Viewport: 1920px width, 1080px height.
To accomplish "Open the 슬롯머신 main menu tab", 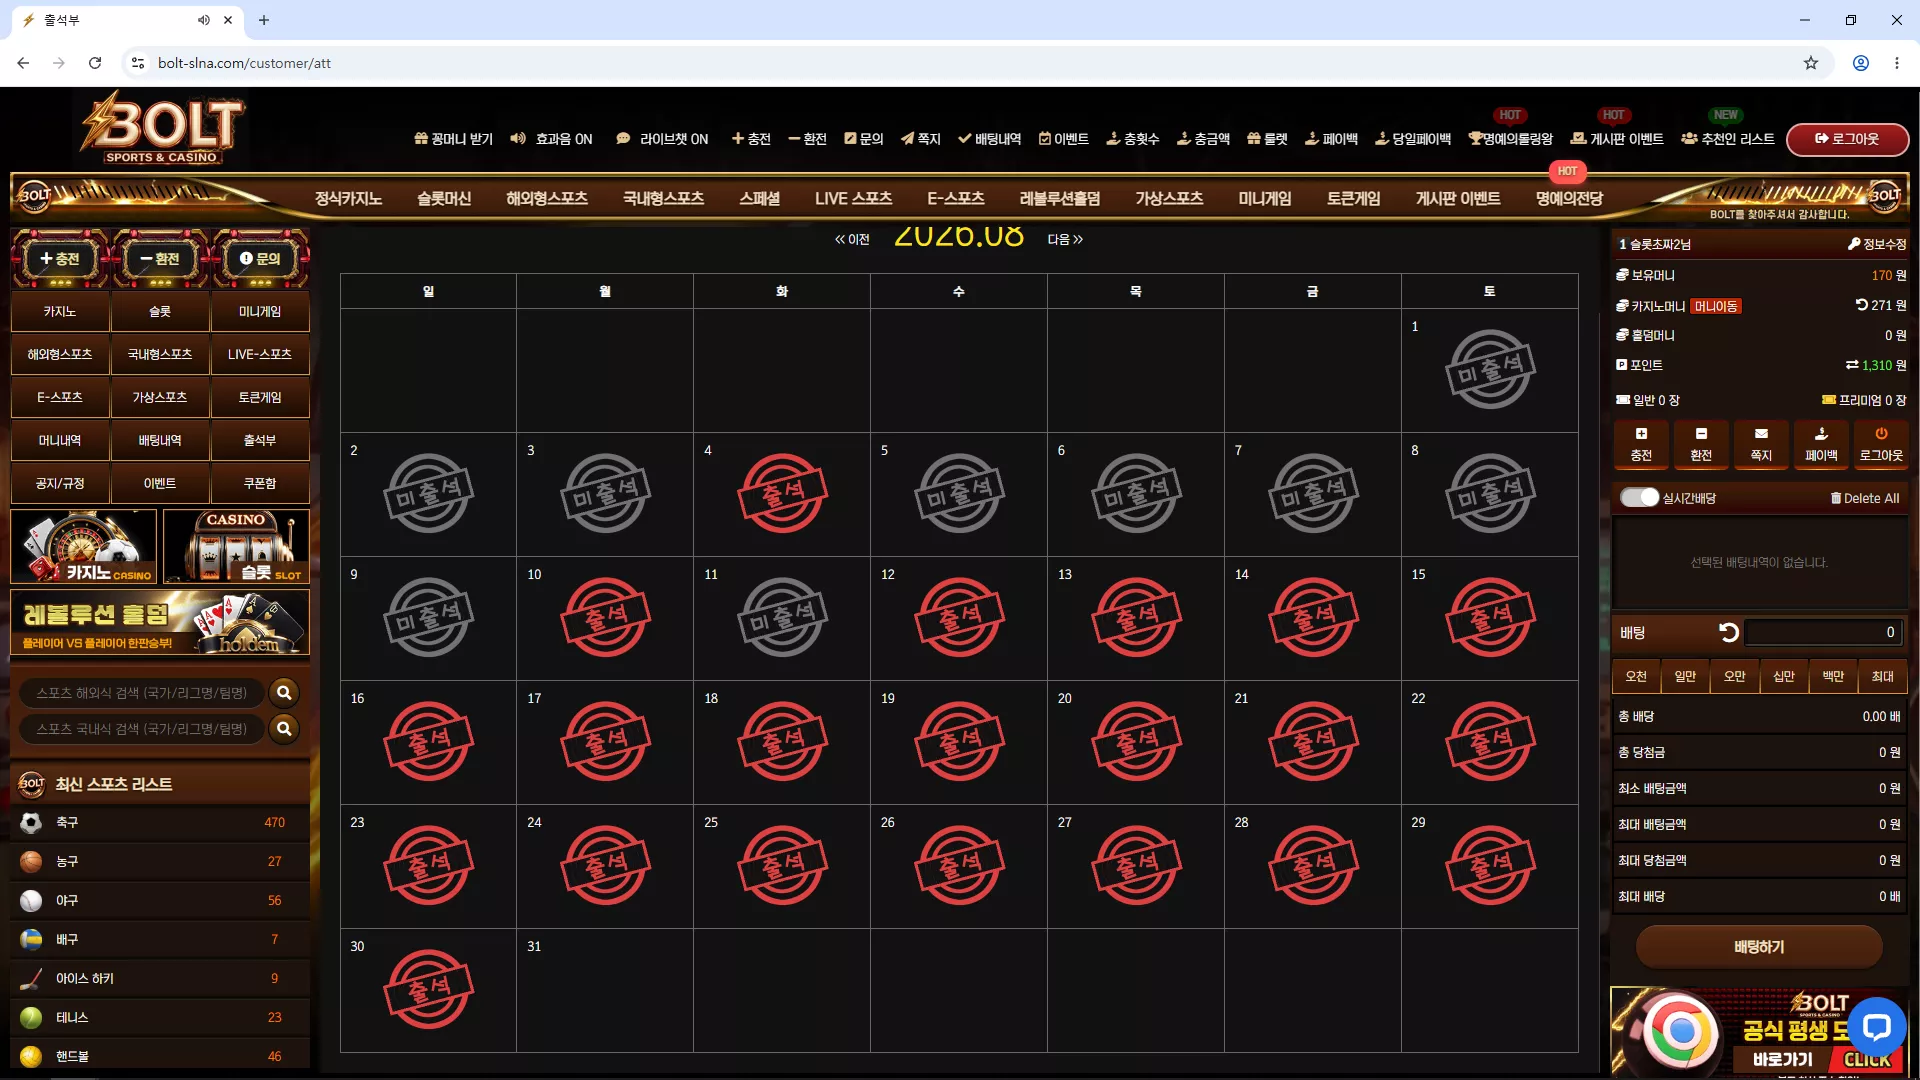I will pos(444,199).
